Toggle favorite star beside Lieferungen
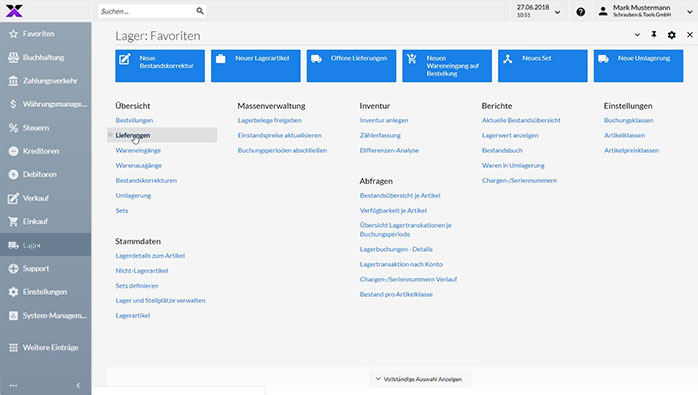698x395 pixels. point(110,134)
